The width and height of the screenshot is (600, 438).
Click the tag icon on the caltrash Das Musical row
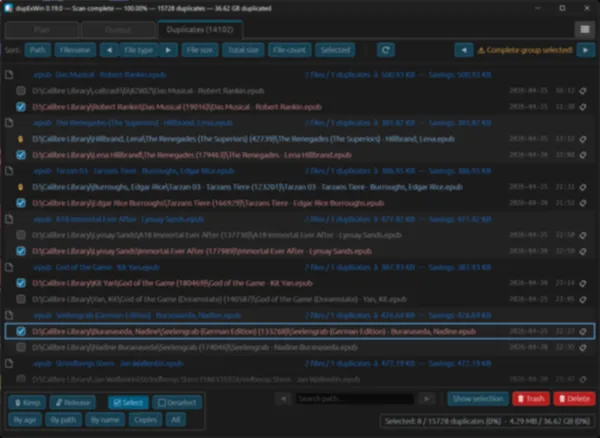(583, 91)
